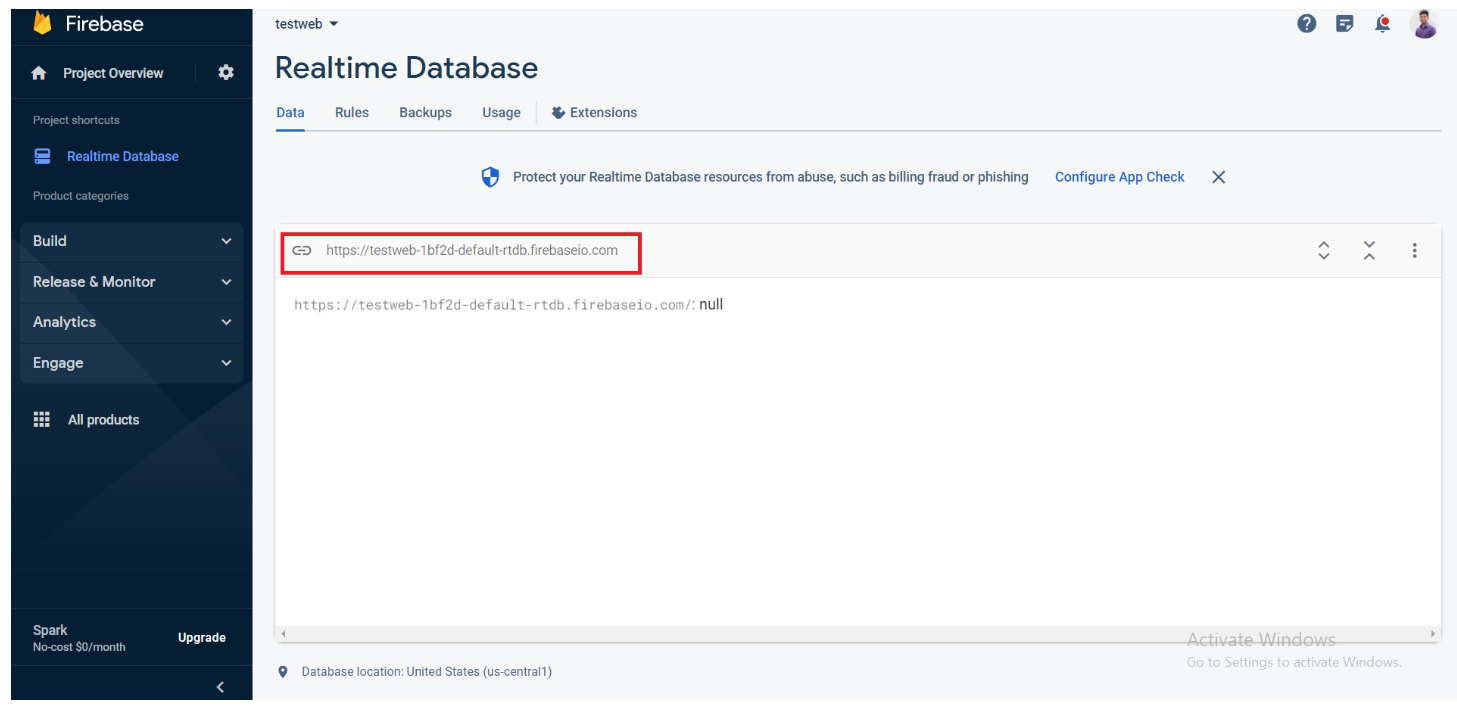Click the App Check shield icon
Viewport: 1457px width, 707px height.
coord(490,177)
